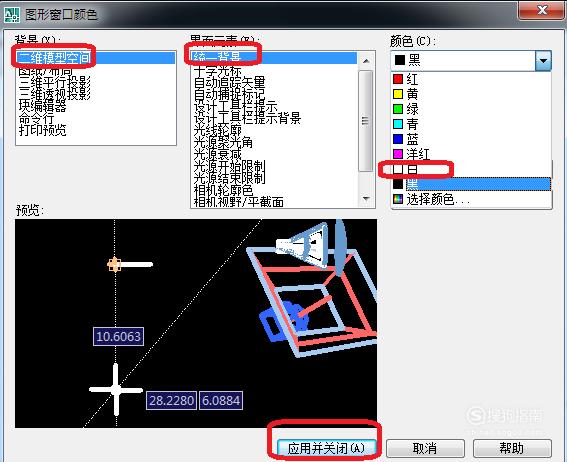Viewport: 567px width, 462px height.
Task: Select 光源开始限制 interface element
Action: tap(230, 166)
